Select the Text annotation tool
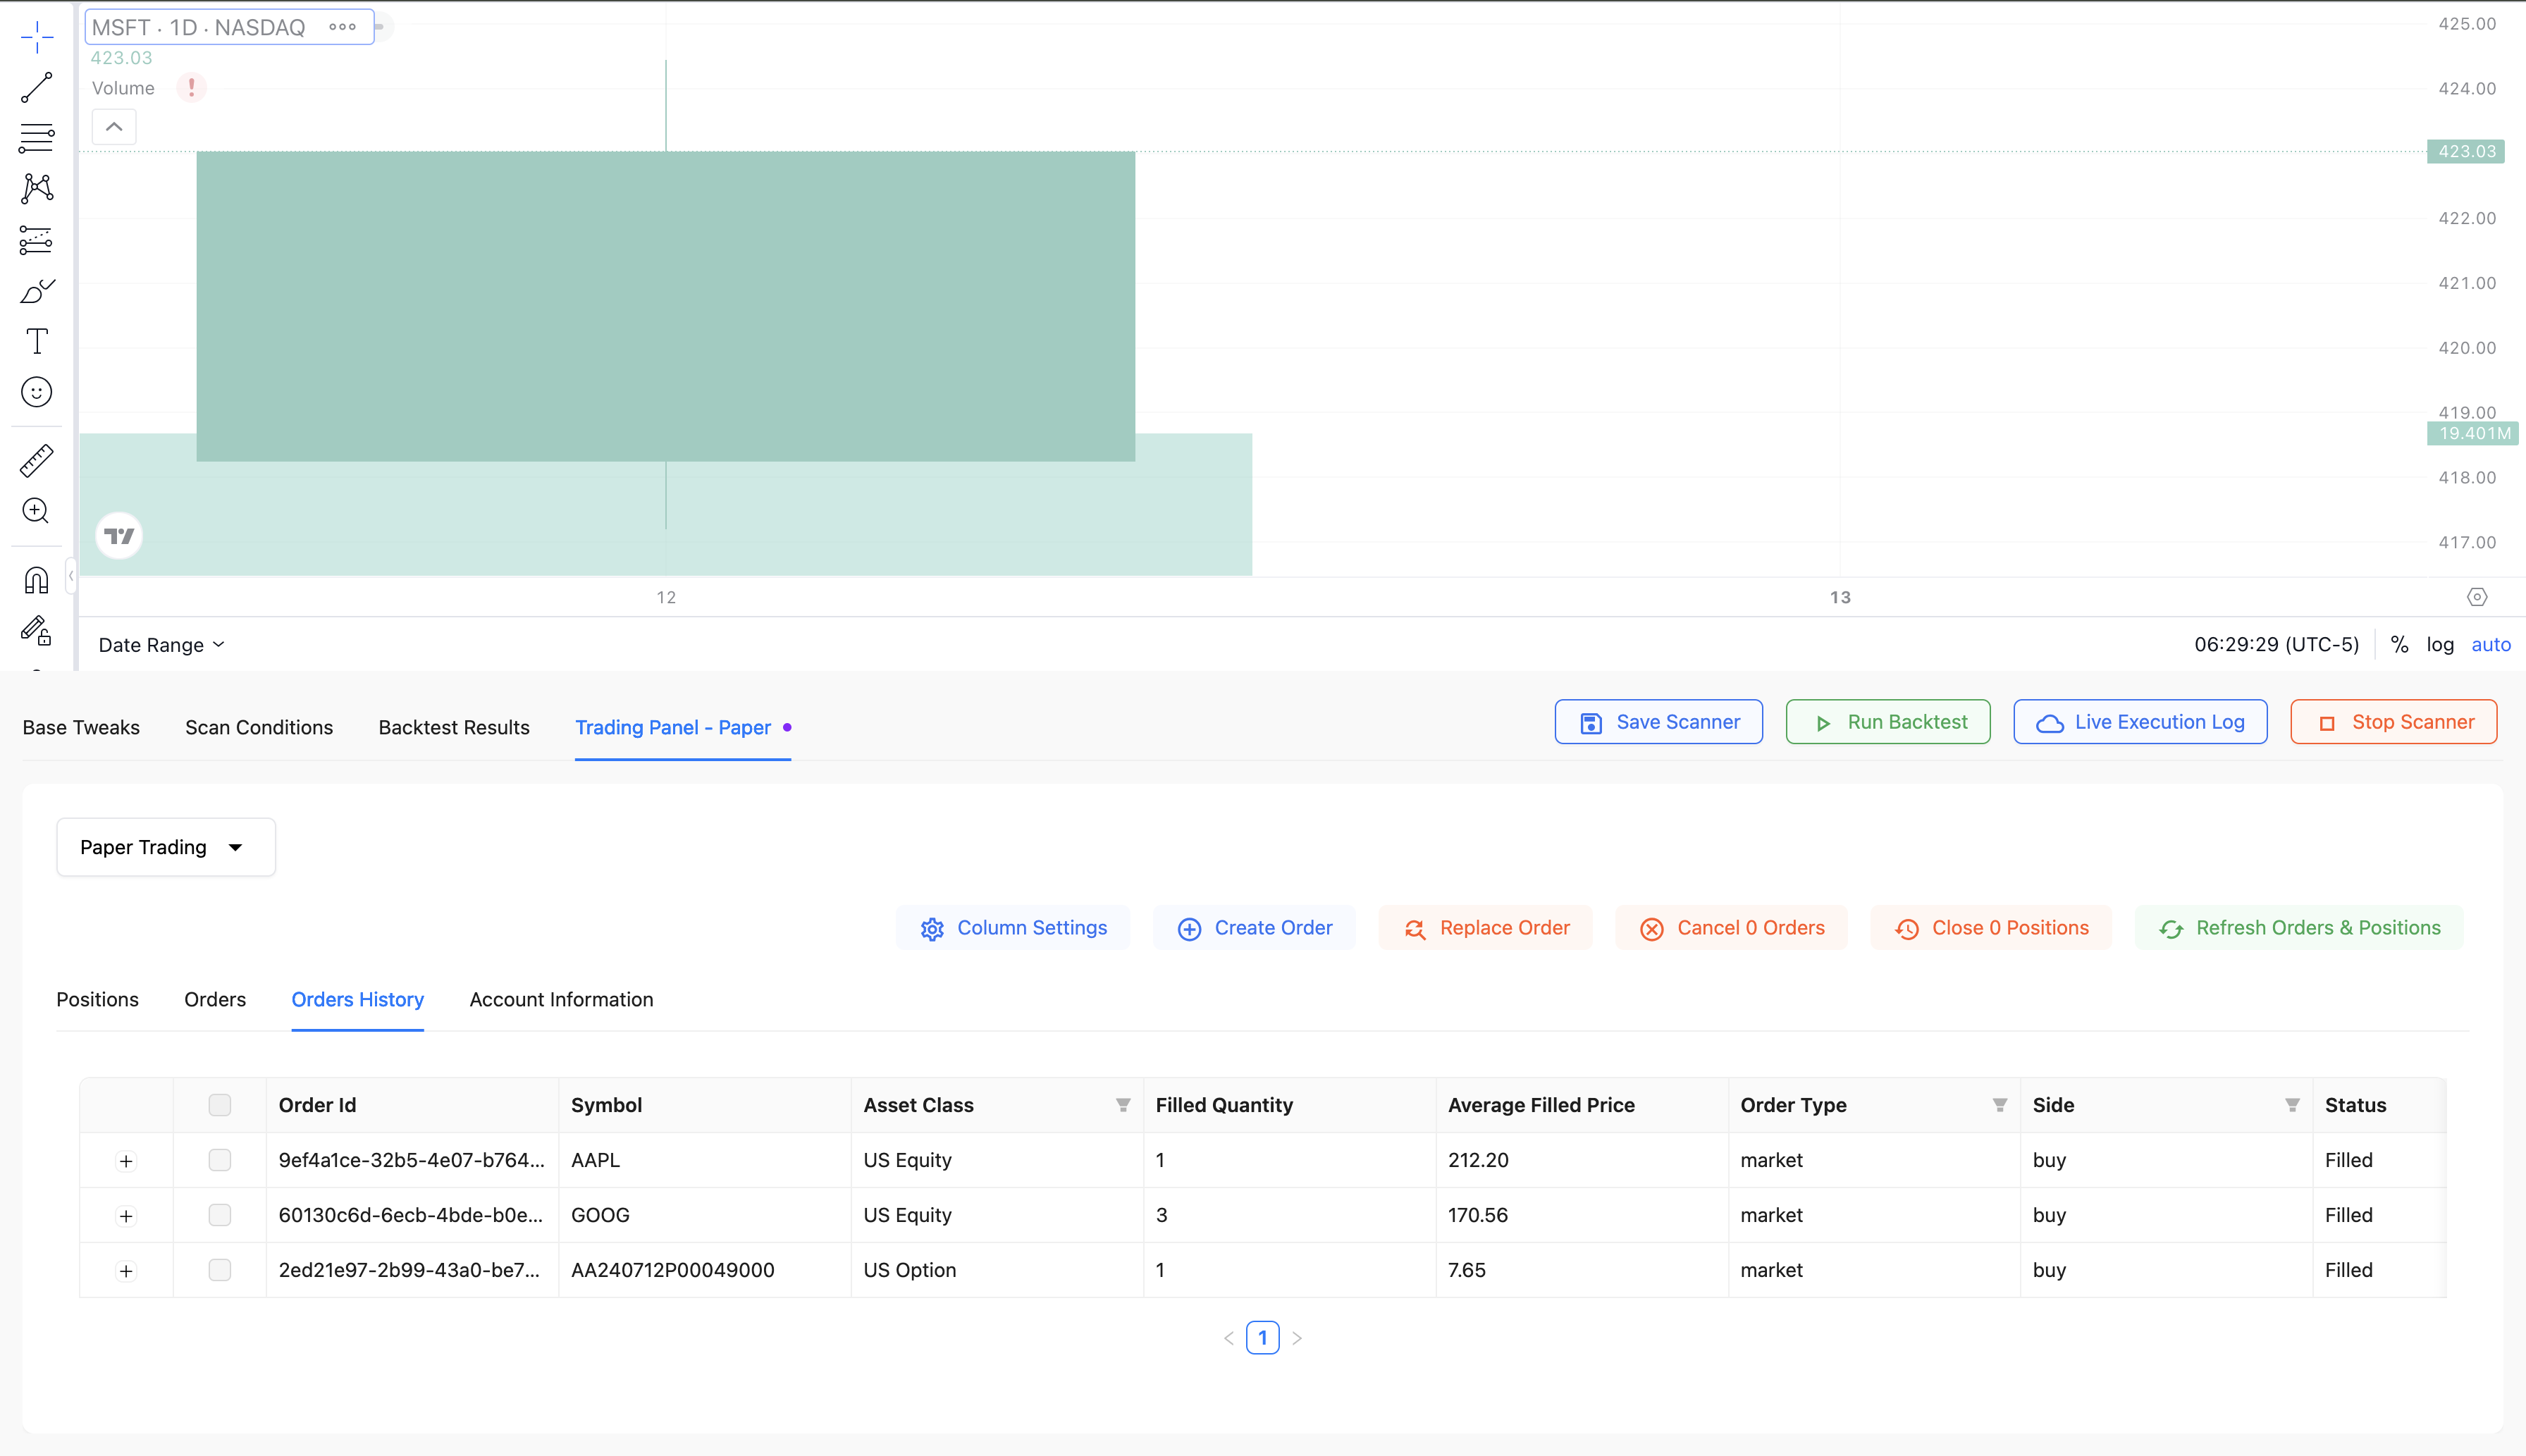Screen dimensions: 2526x1456 click(37, 341)
